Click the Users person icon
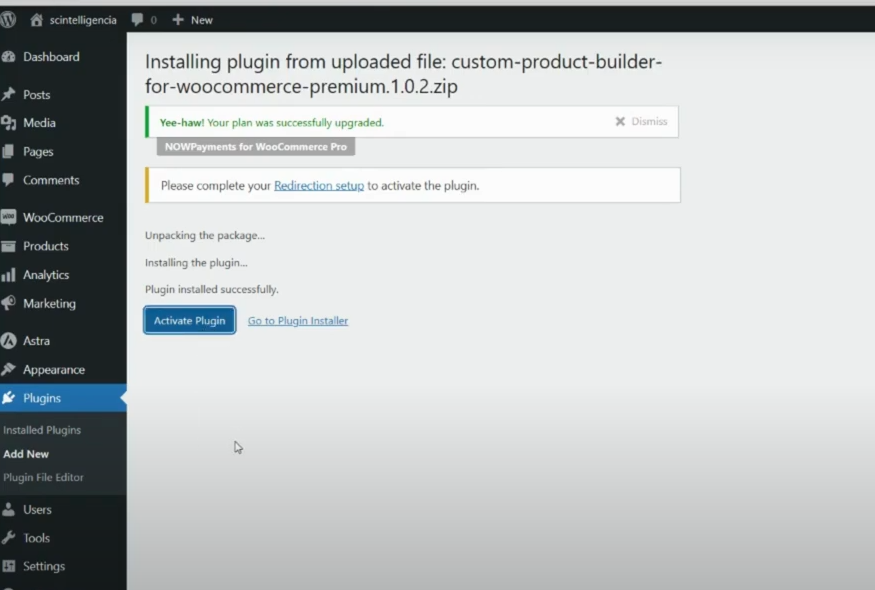Image resolution: width=875 pixels, height=590 pixels. point(8,509)
